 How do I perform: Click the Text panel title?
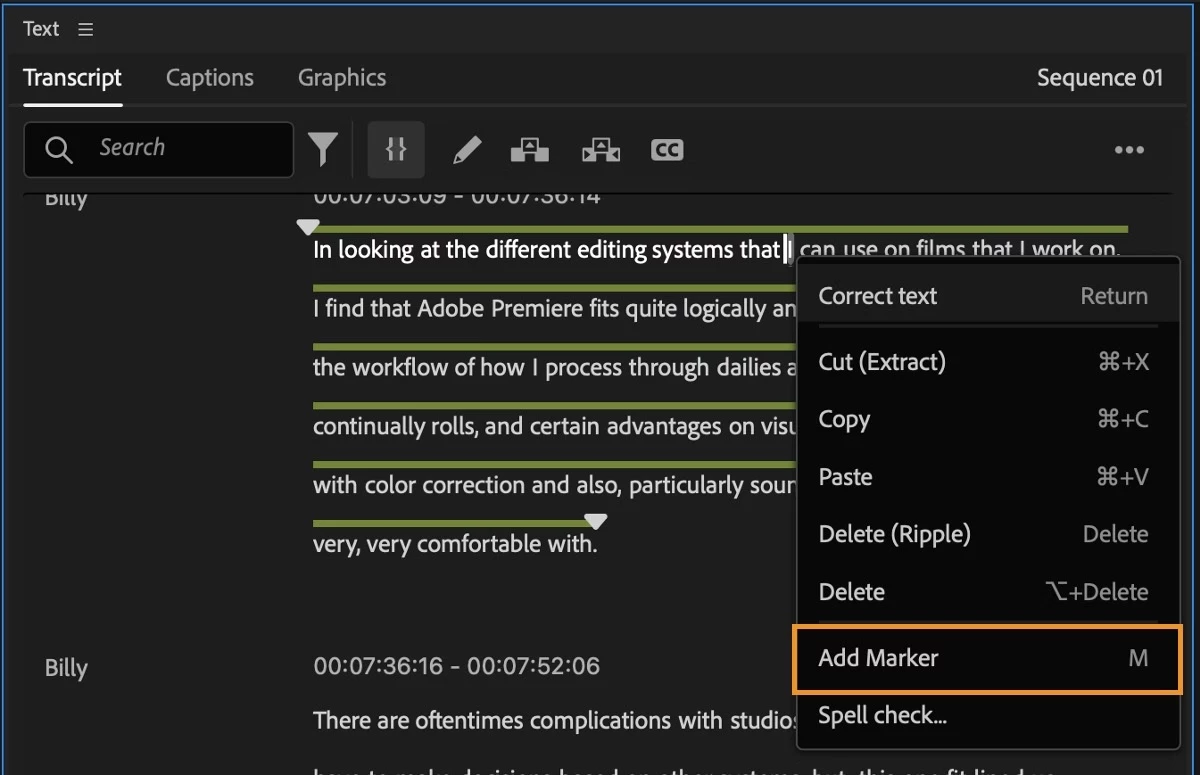click(41, 29)
